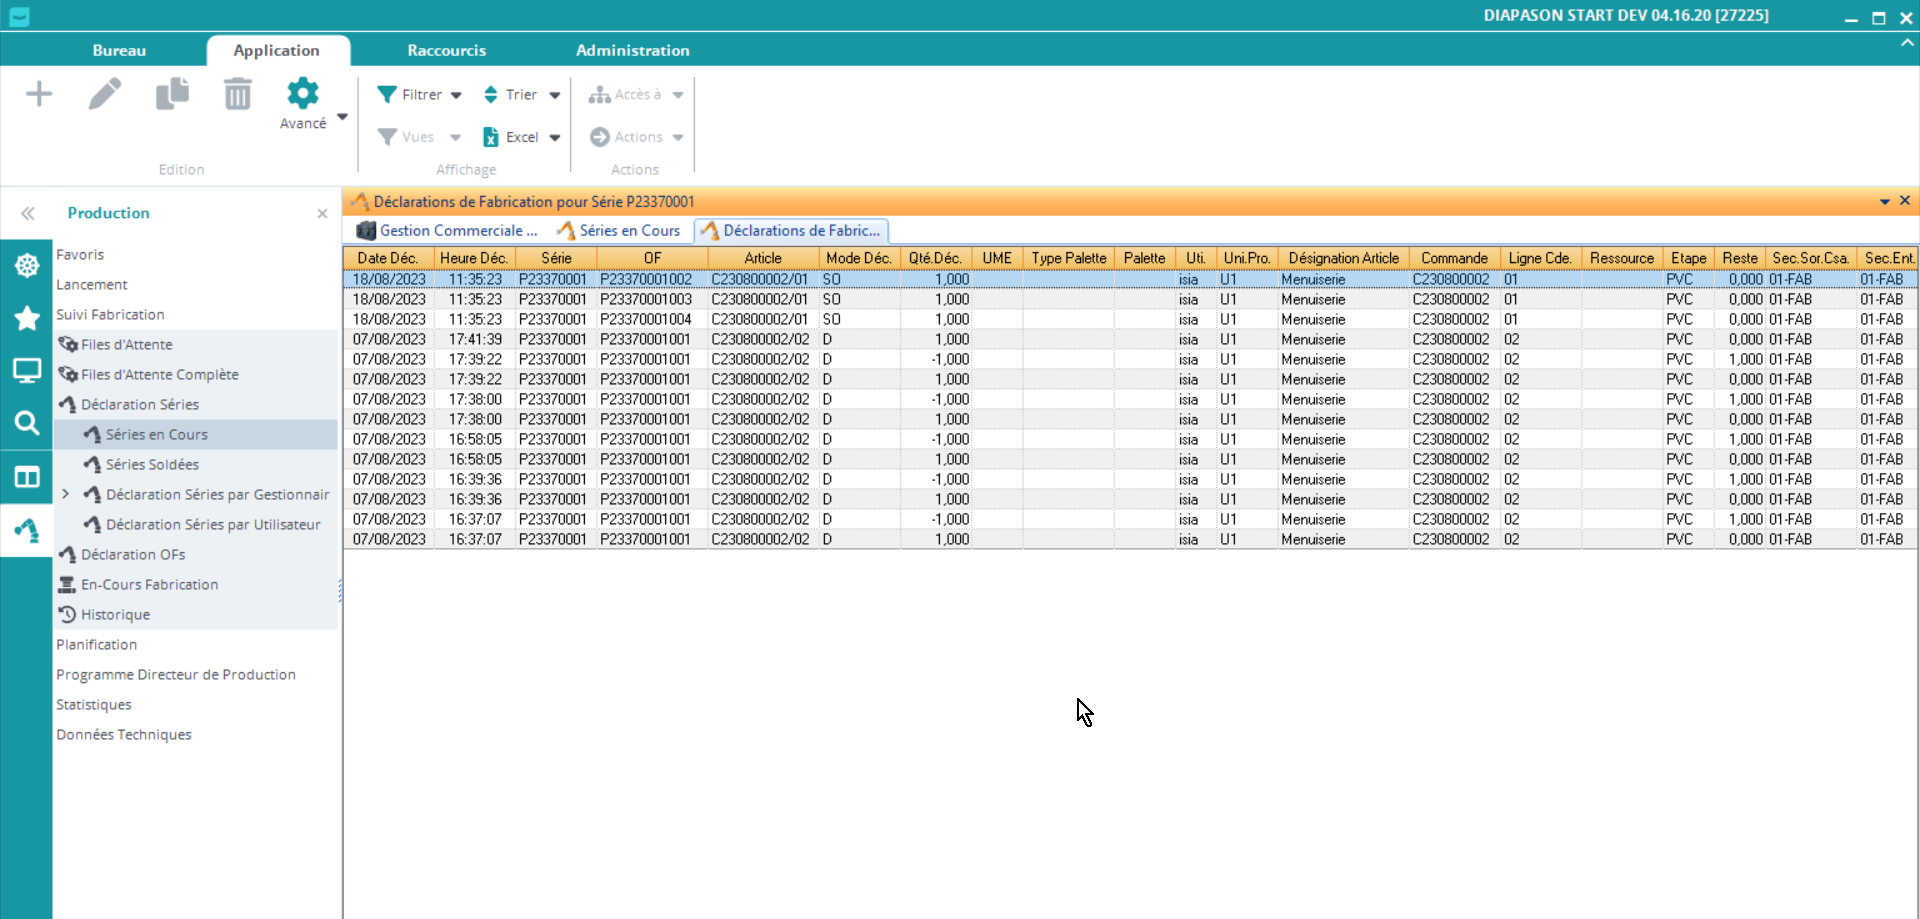Open the Filtrer dropdown

coord(420,95)
